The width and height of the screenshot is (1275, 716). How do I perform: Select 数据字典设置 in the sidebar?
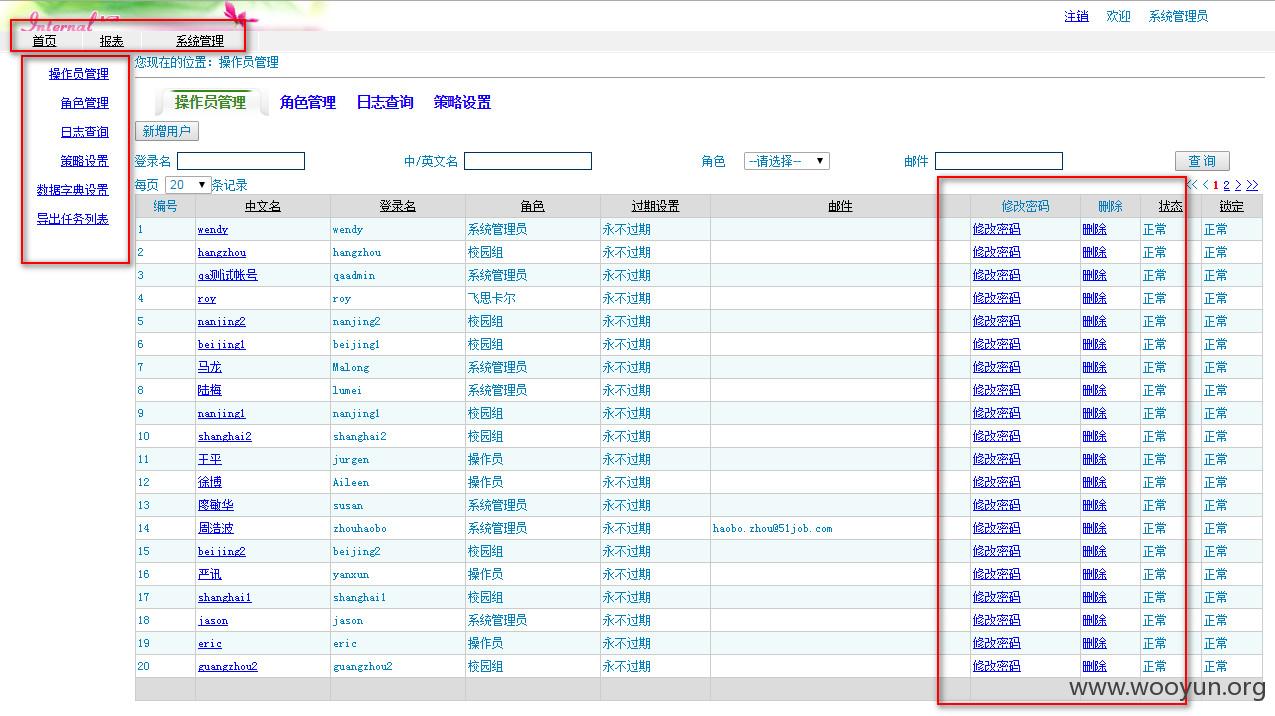pos(73,190)
